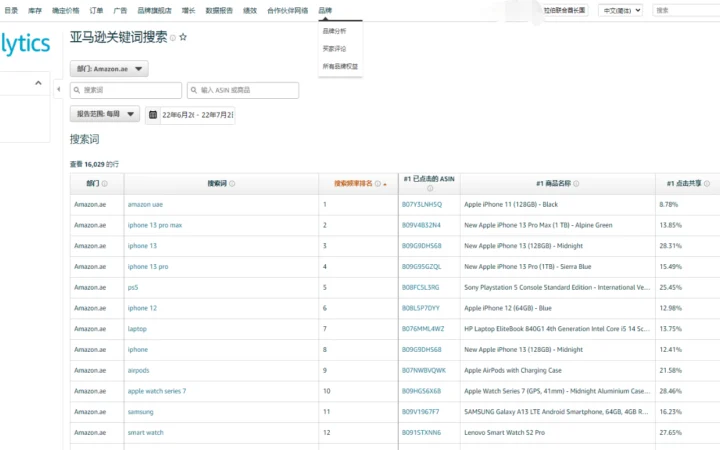Click the search term link airpods
720x450 pixels.
(x=138, y=370)
